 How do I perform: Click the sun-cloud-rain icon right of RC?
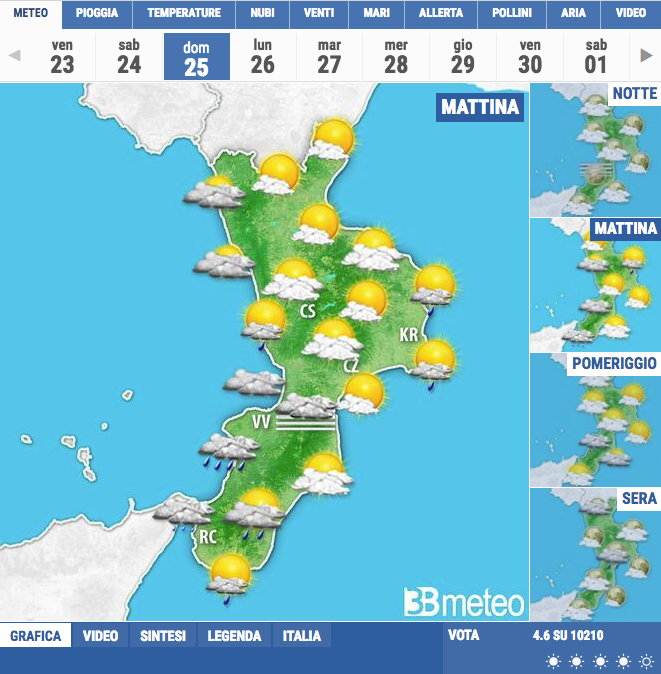(256, 513)
